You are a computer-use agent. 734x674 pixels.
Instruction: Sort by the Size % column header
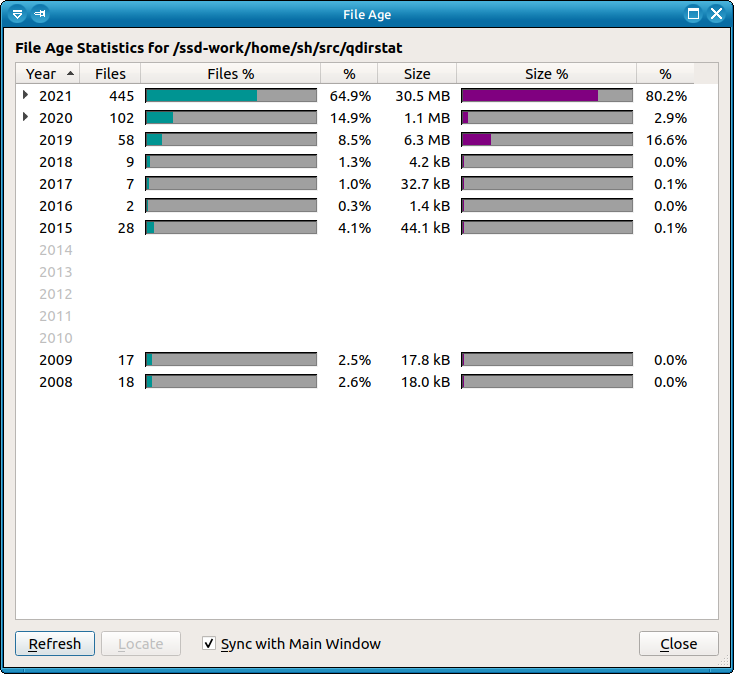click(x=546, y=73)
